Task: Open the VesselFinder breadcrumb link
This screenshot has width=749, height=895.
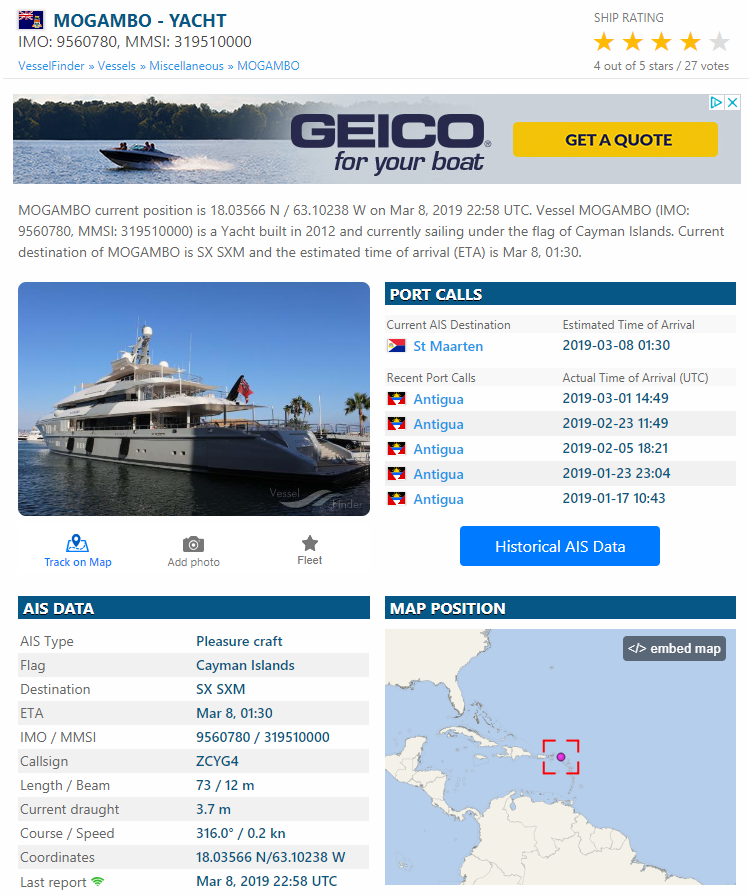Action: pyautogui.click(x=51, y=66)
